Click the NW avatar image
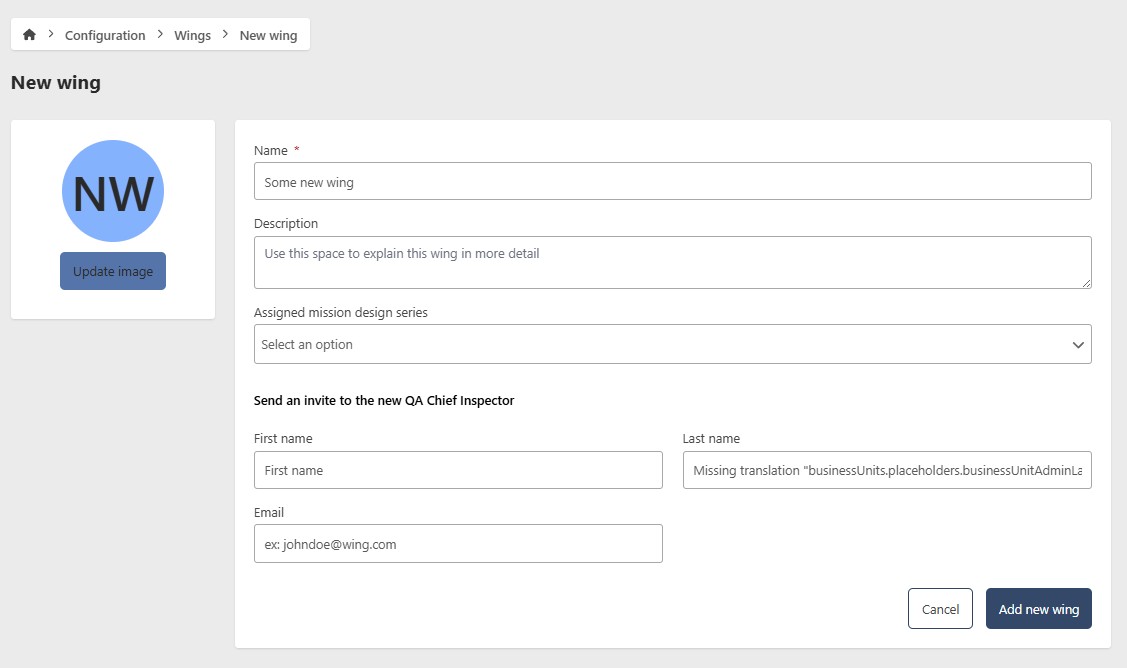 tap(113, 191)
